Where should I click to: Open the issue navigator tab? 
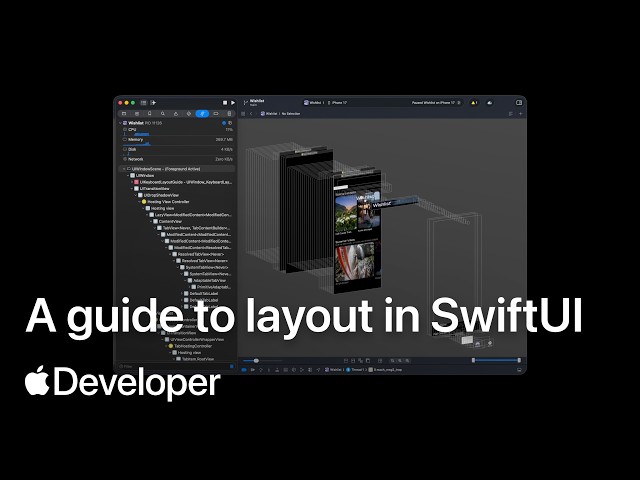point(176,113)
